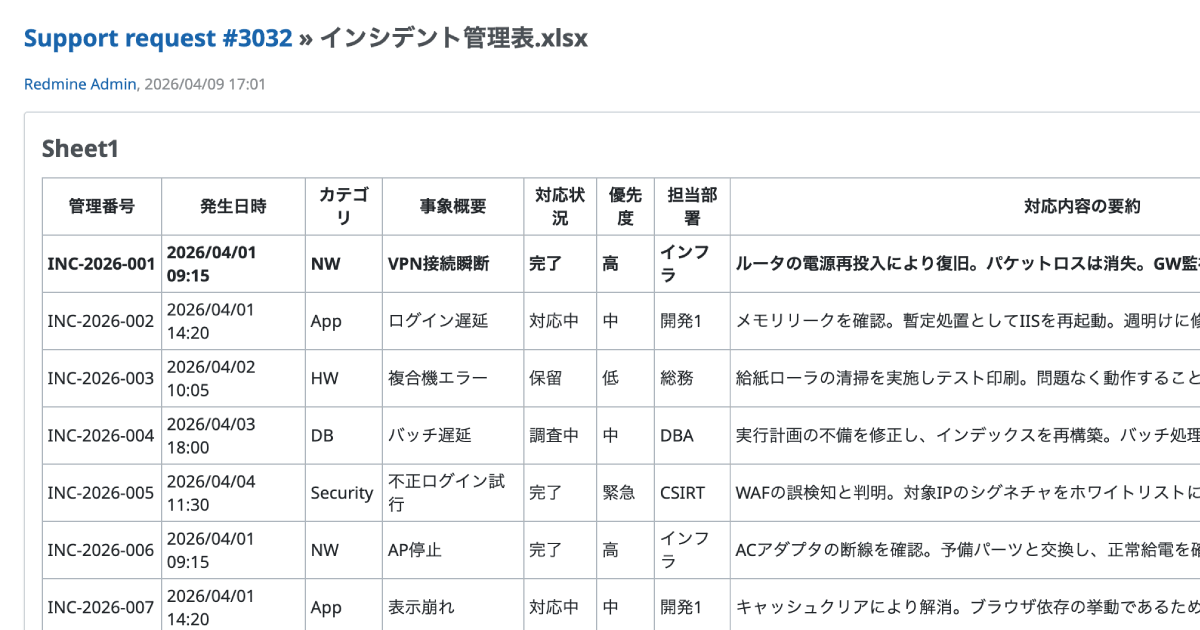Click the Redmine Admin author link
Image resolution: width=1200 pixels, height=630 pixels.
click(80, 84)
